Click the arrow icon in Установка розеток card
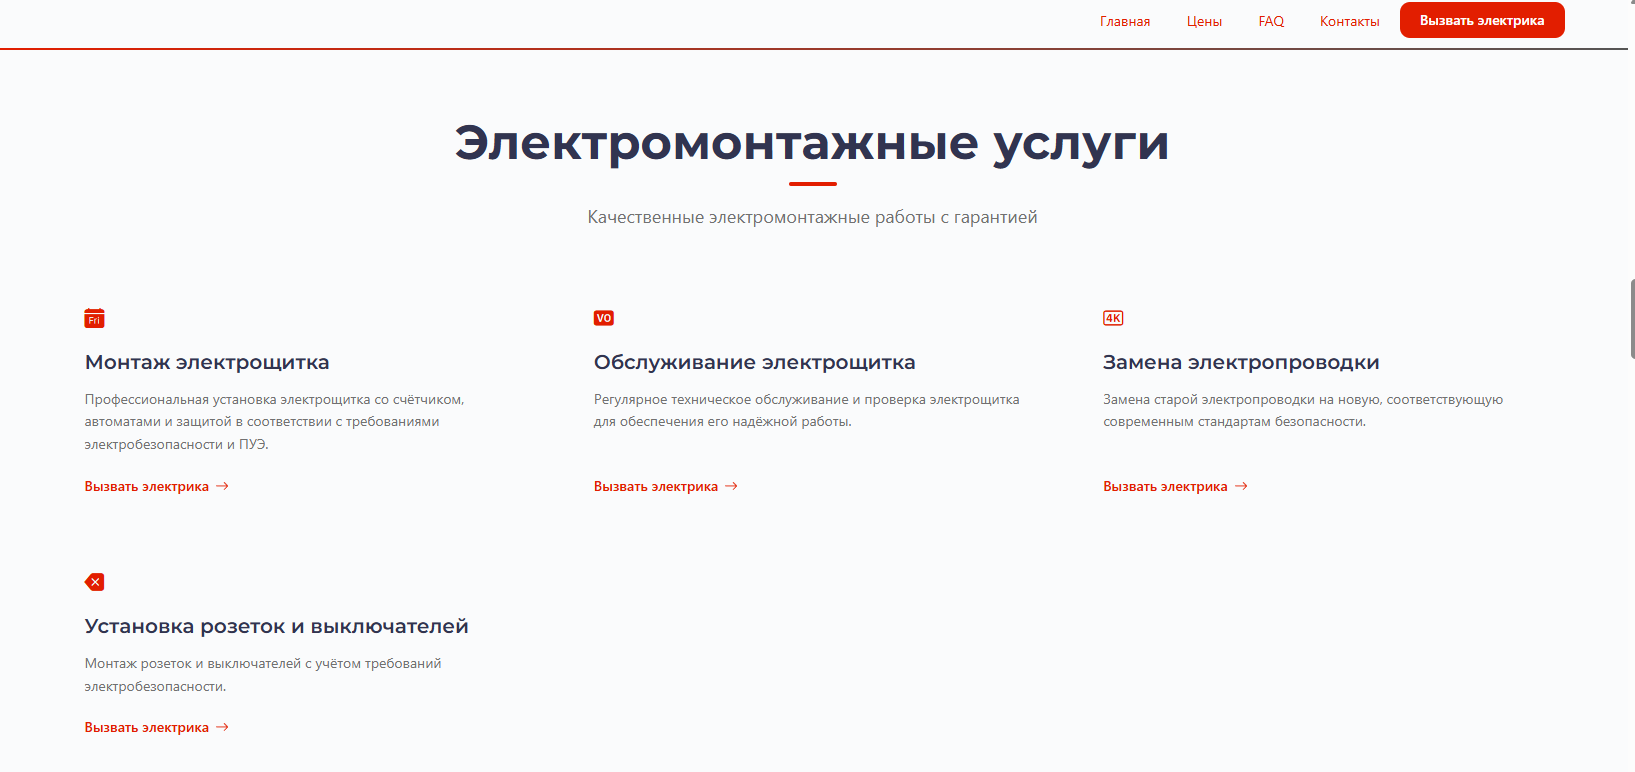The width and height of the screenshot is (1635, 772). tap(222, 727)
